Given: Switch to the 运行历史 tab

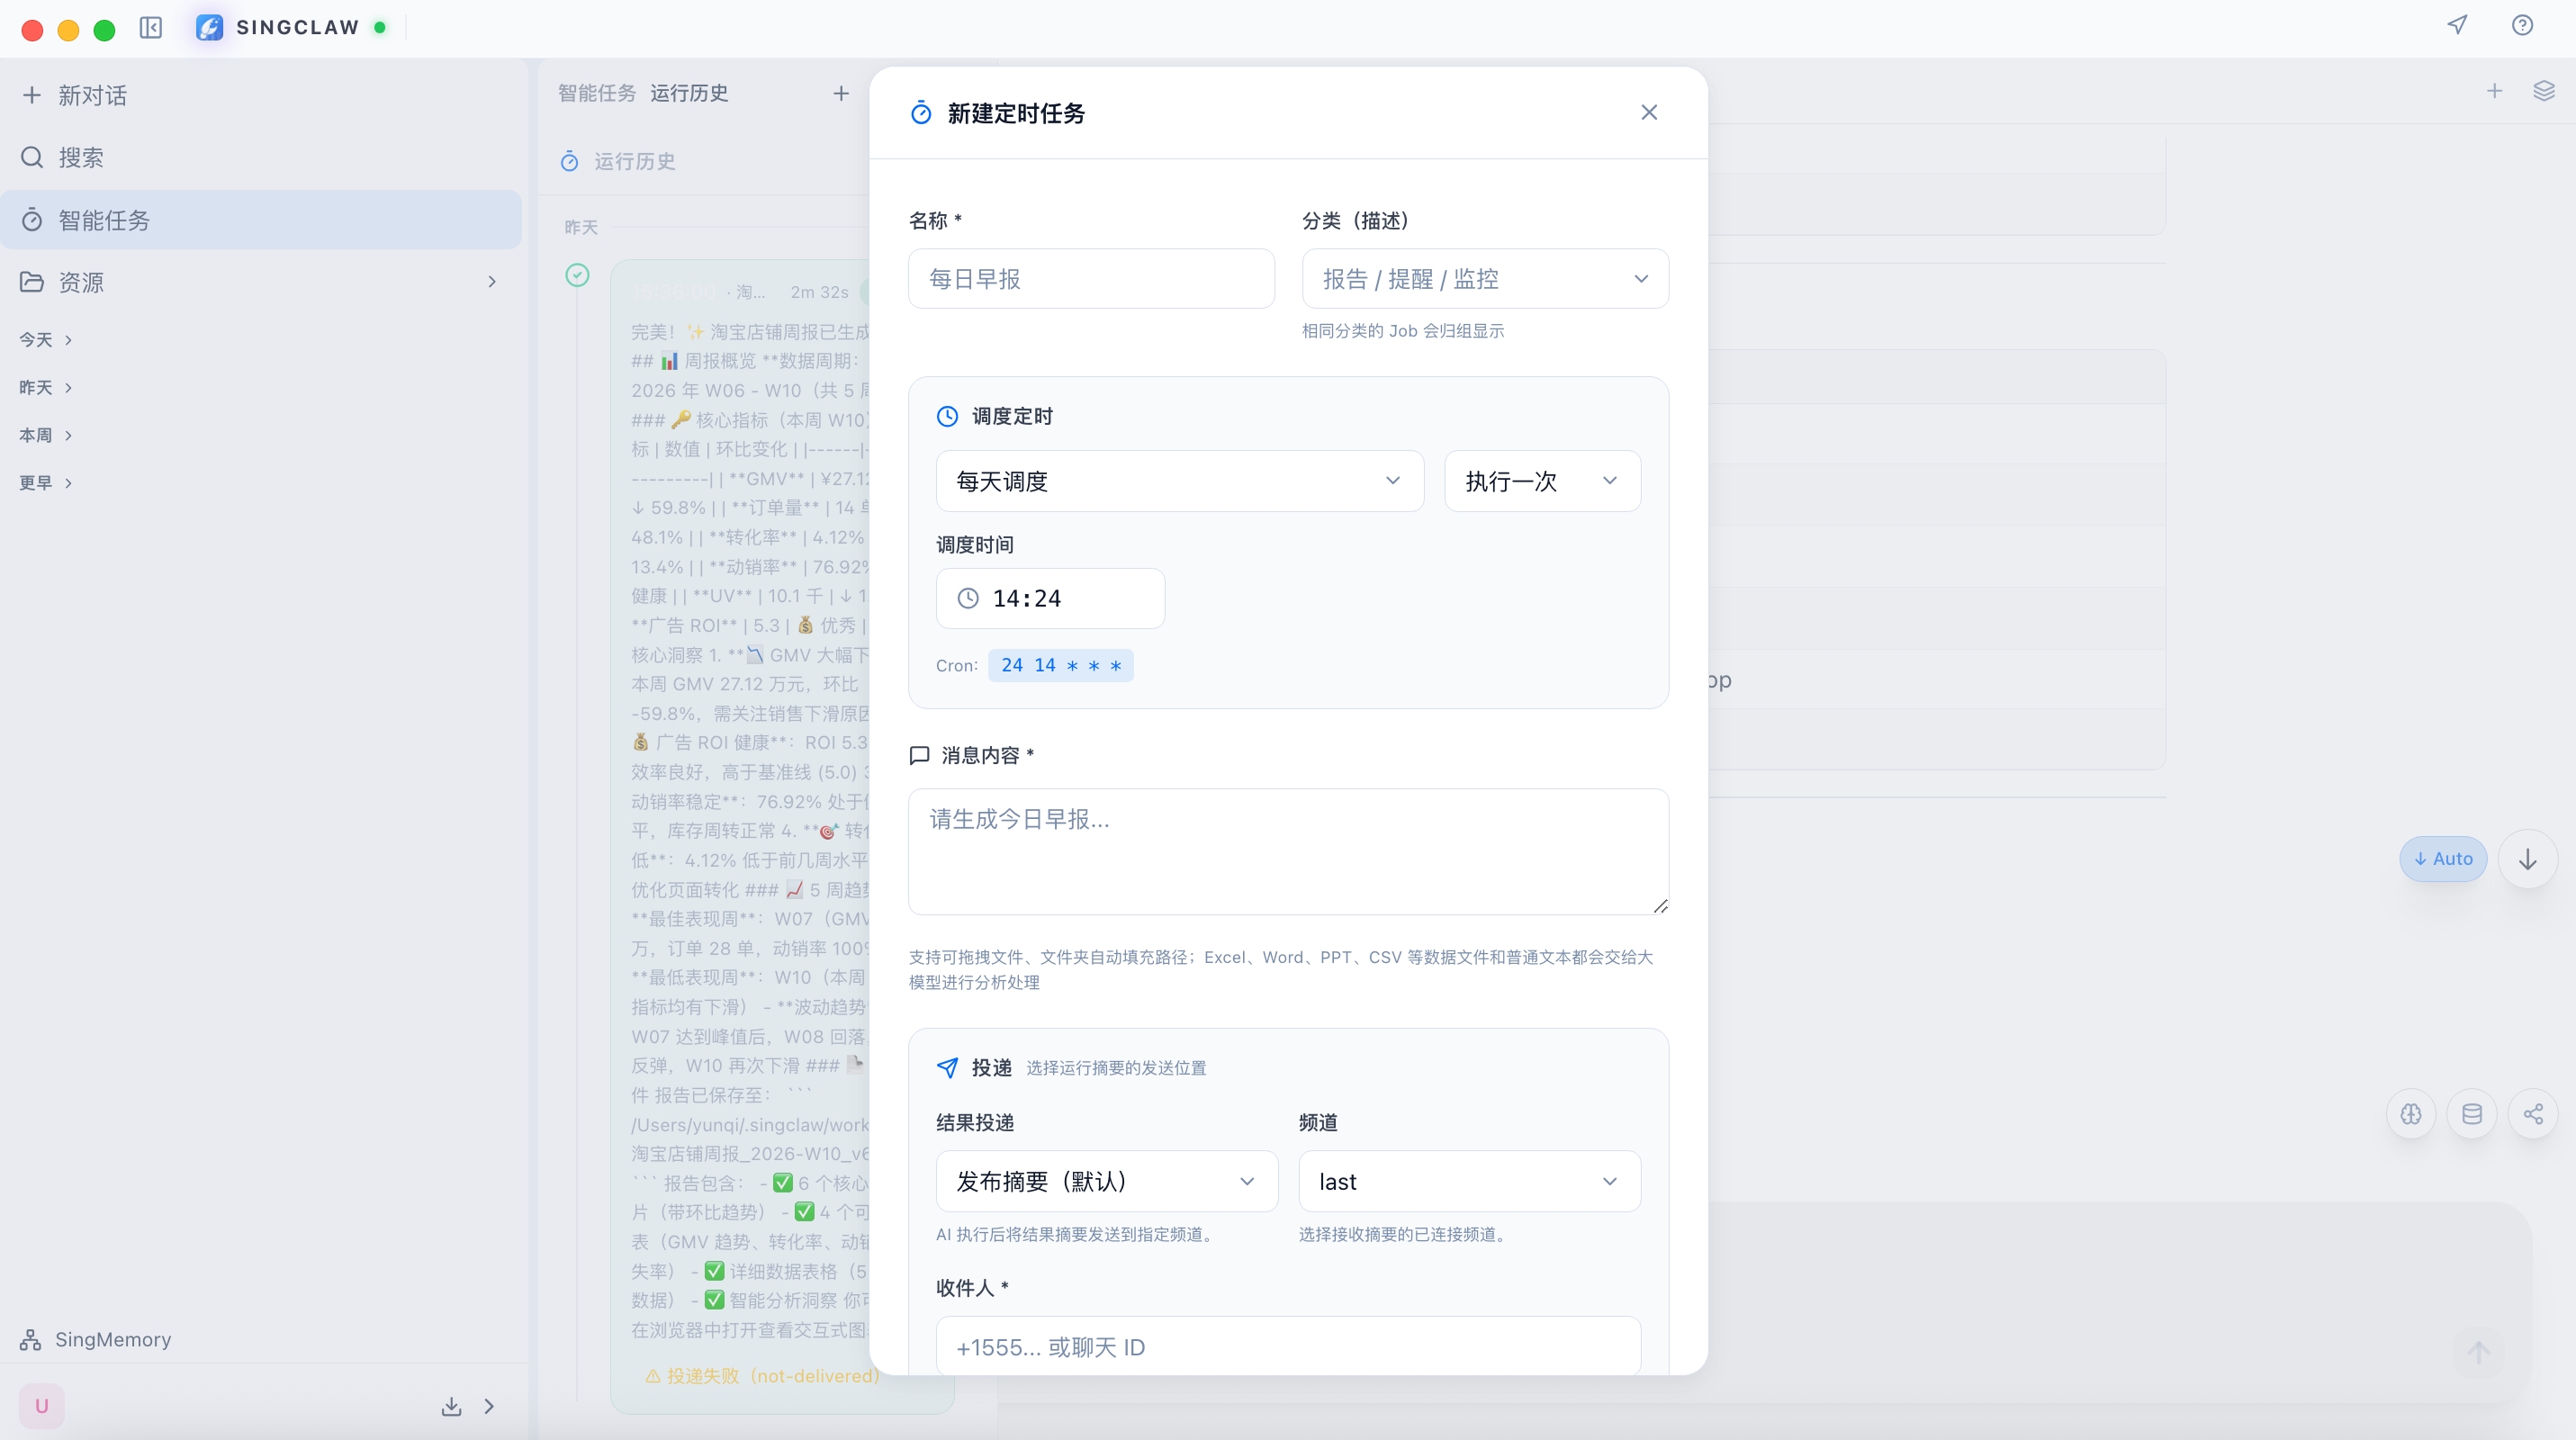Looking at the screenshot, I should (x=689, y=93).
